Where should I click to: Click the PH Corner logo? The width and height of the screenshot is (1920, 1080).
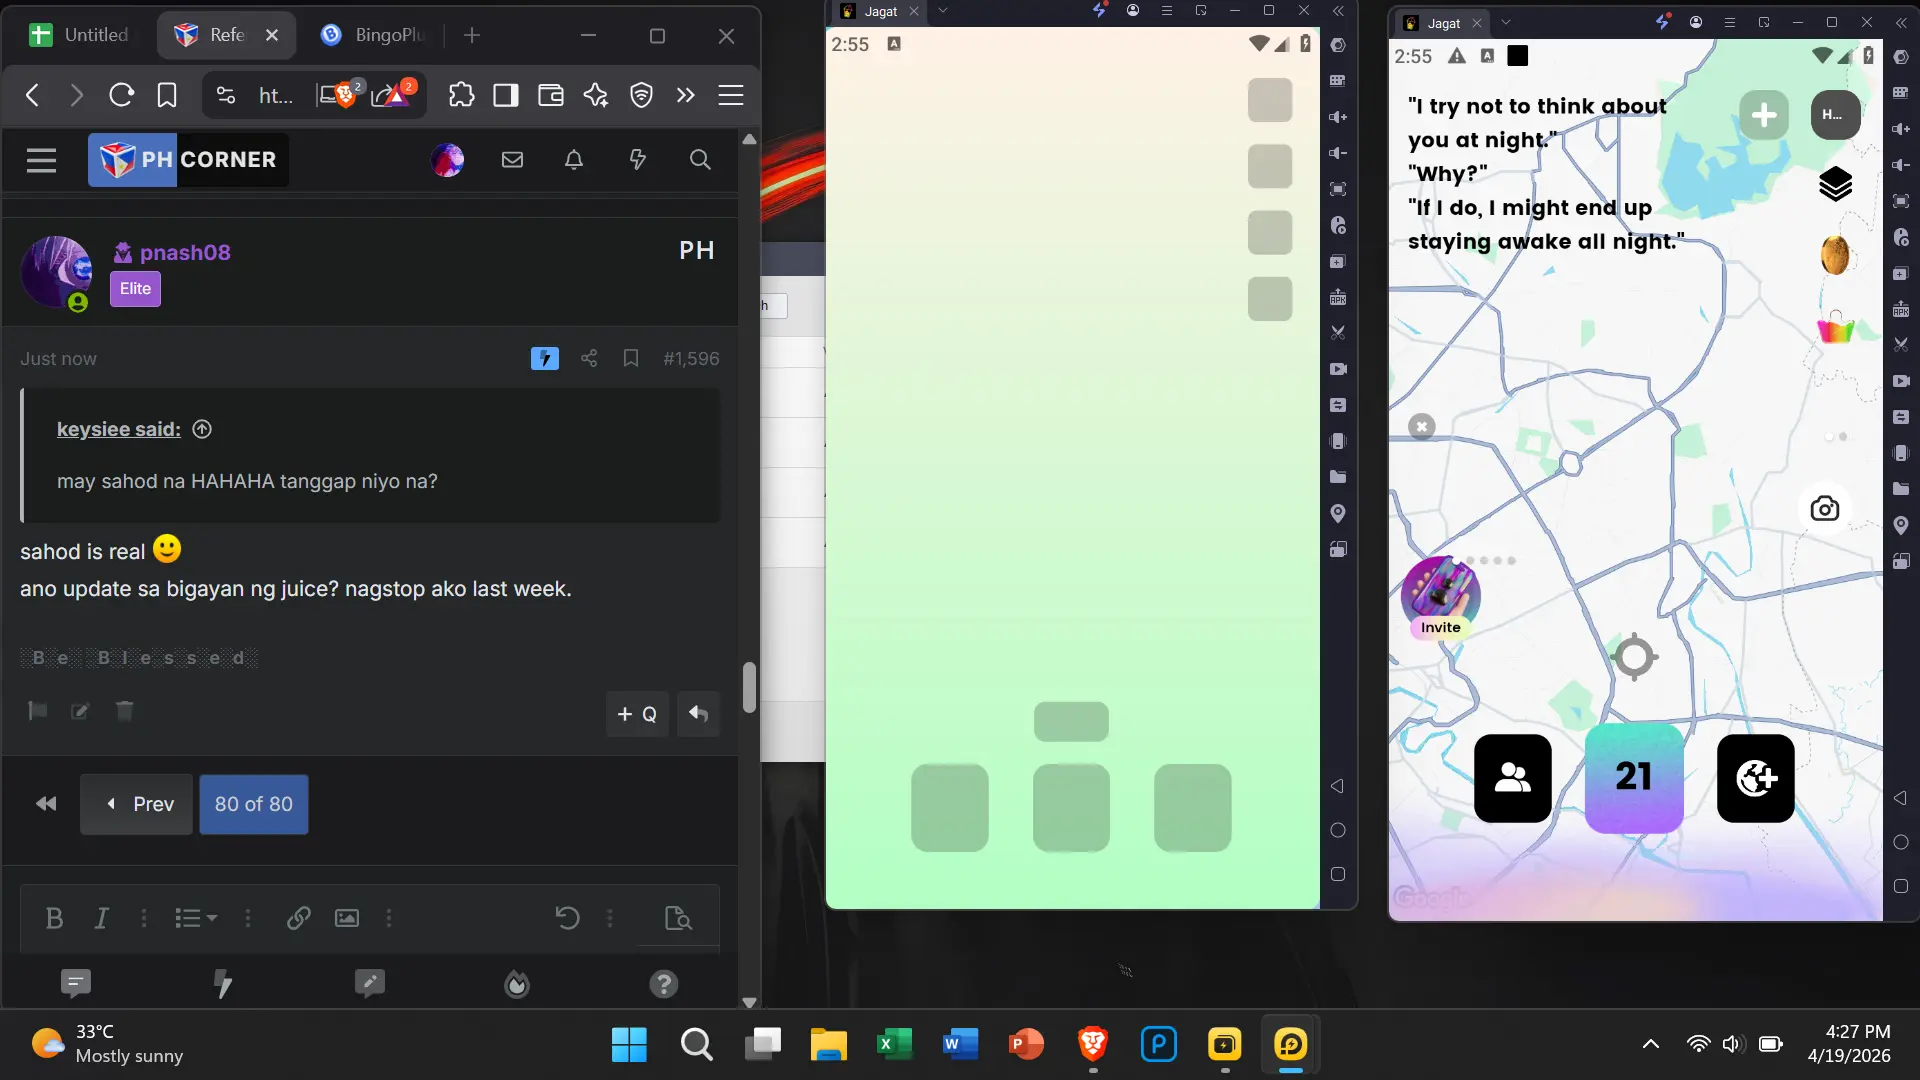(x=188, y=160)
